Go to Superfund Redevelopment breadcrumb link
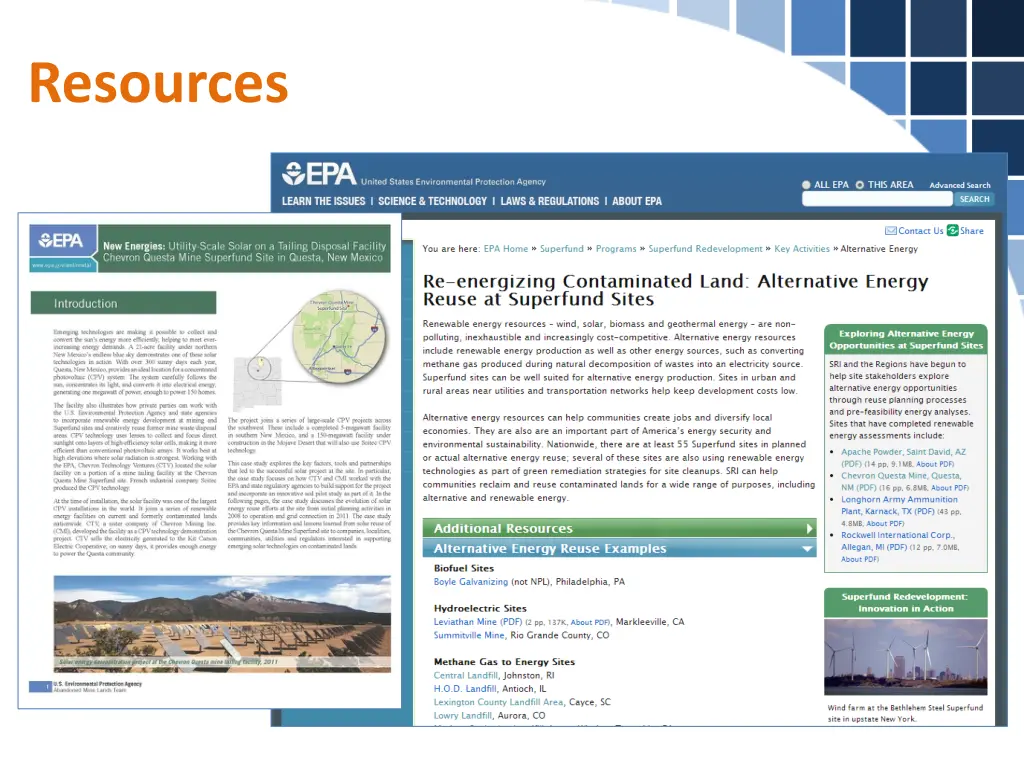This screenshot has width=1024, height=768. pyautogui.click(x=705, y=249)
